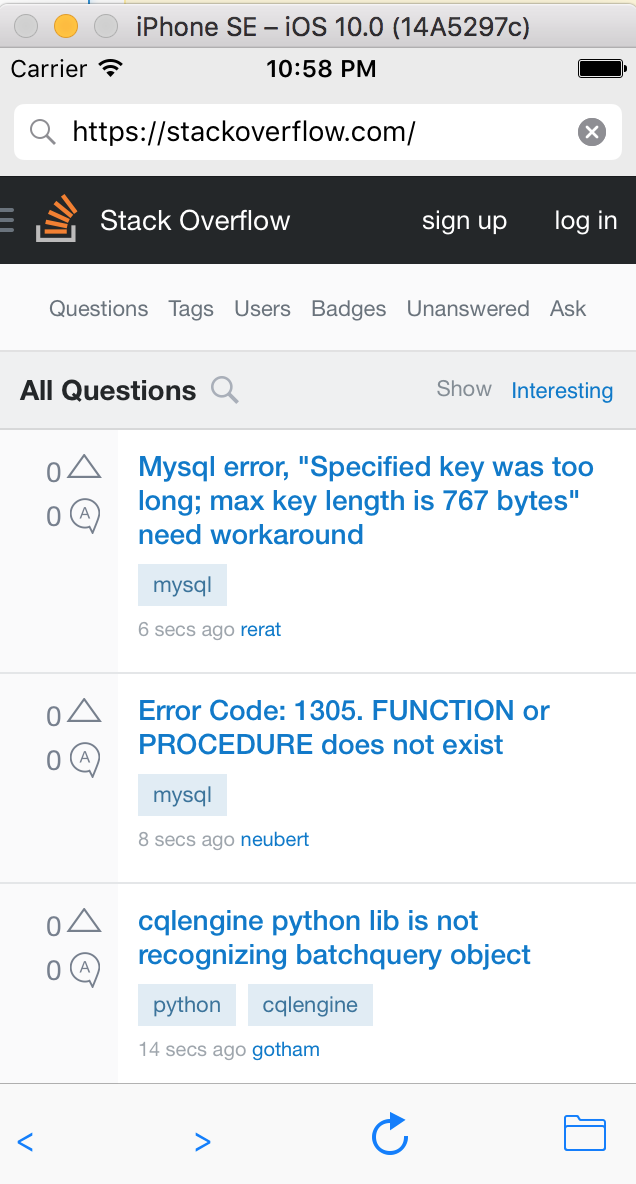Screen dimensions: 636x1184
Task: Click the Show label
Action: [x=464, y=389]
